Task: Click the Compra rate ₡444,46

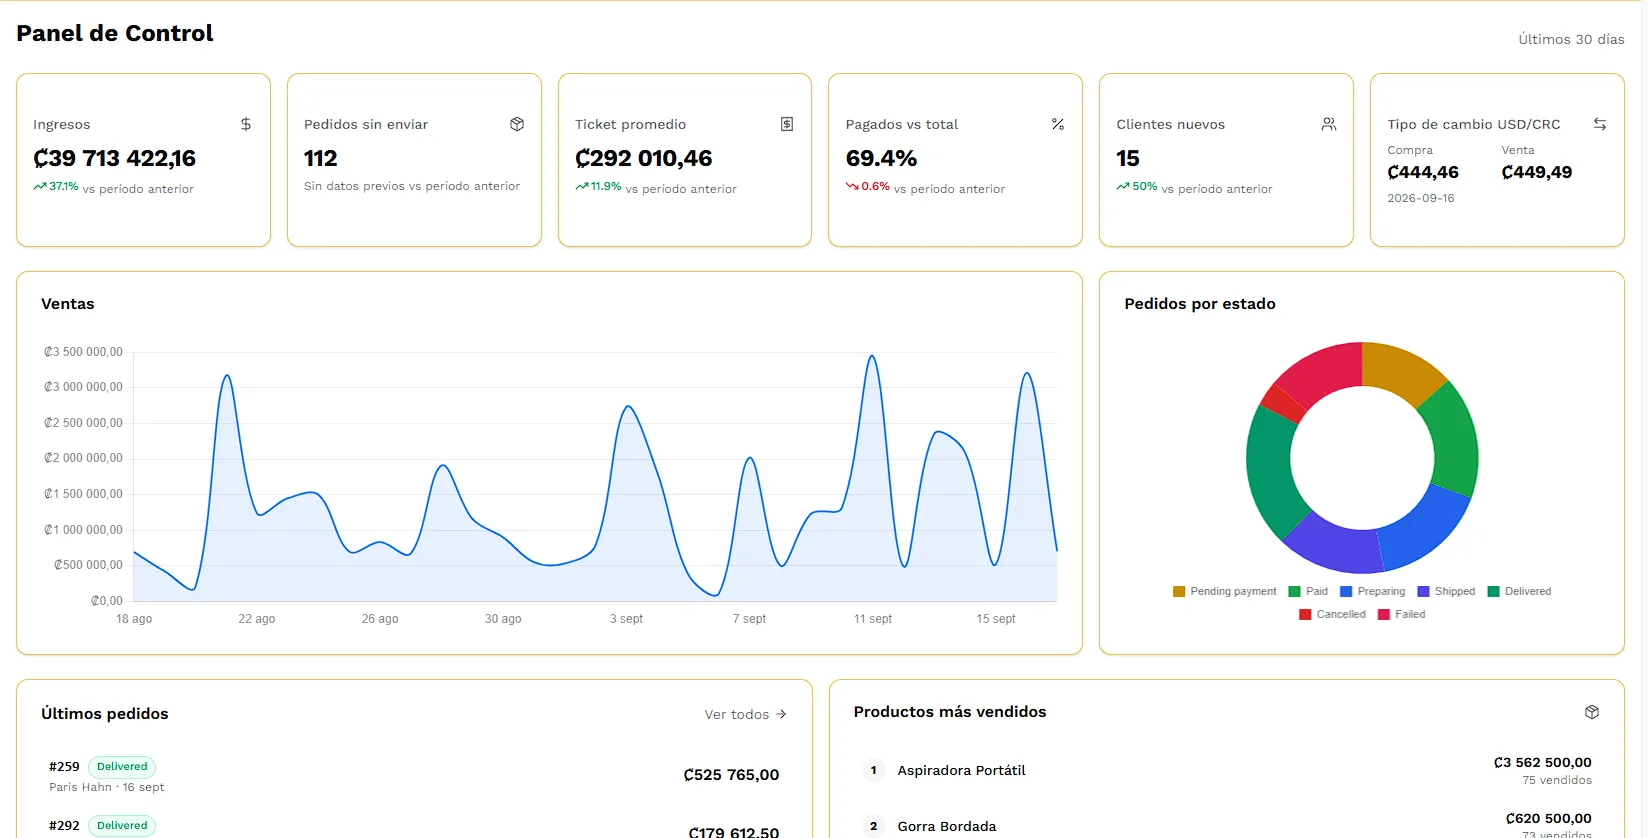Action: 1423,172
